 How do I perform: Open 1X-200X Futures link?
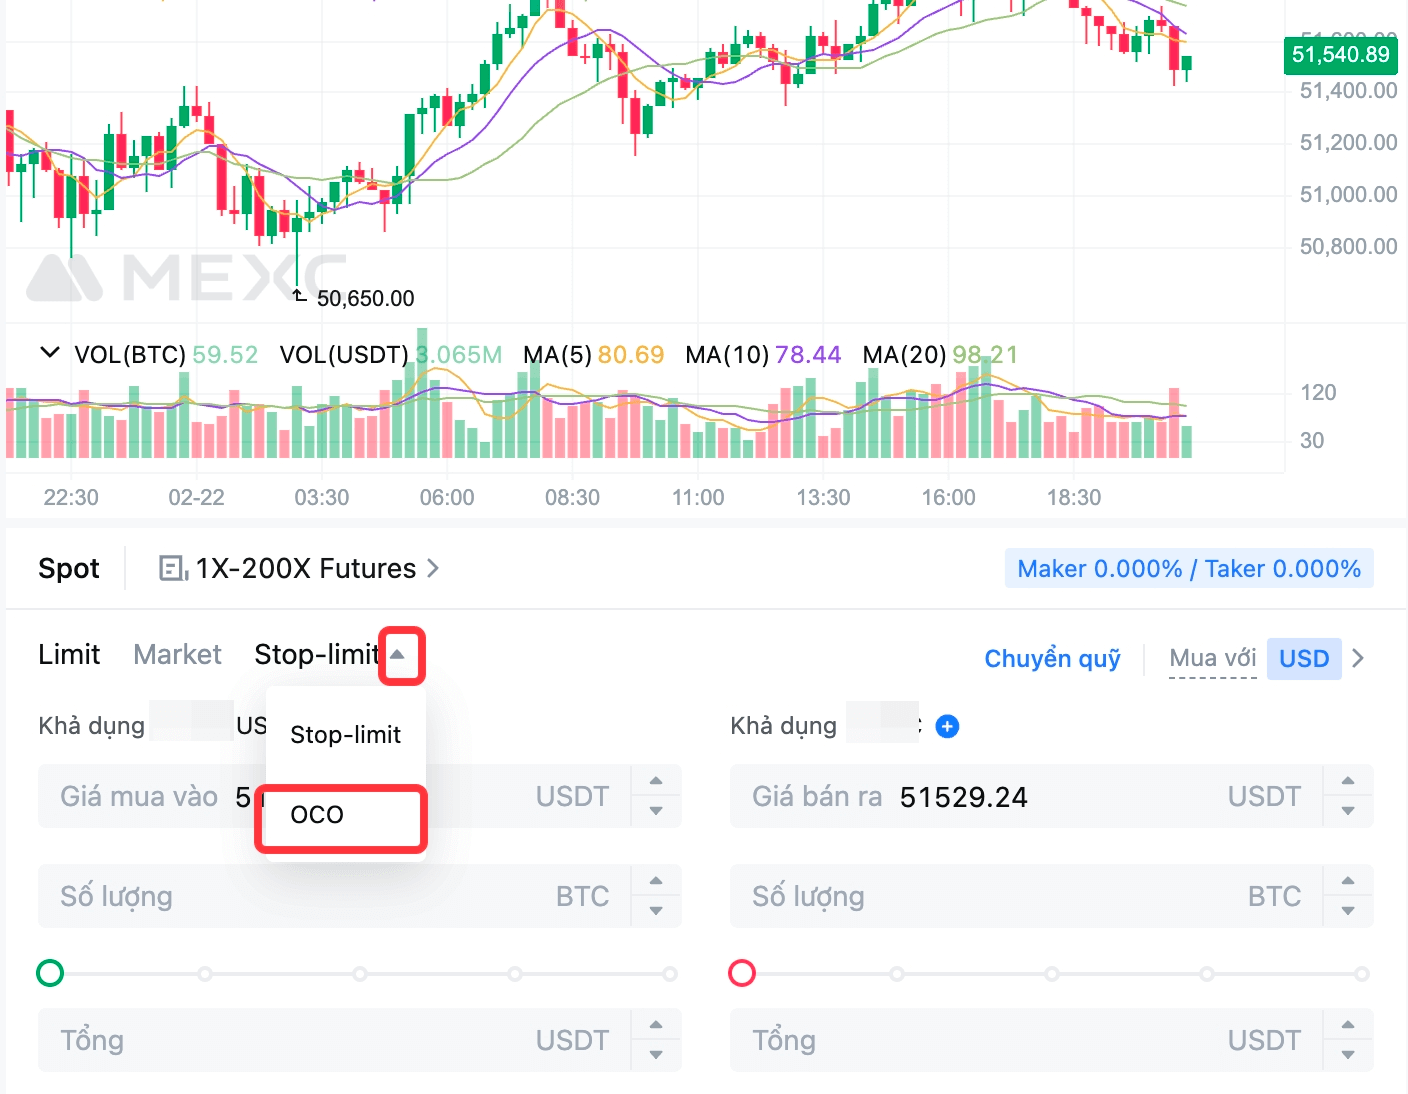tap(305, 569)
